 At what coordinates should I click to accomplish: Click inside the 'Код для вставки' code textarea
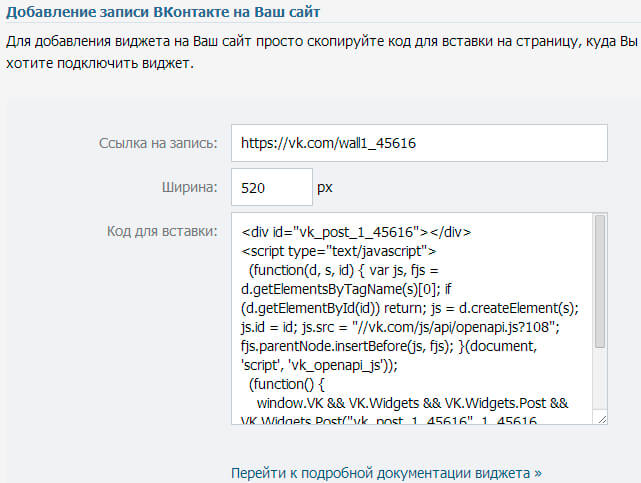pyautogui.click(x=410, y=320)
